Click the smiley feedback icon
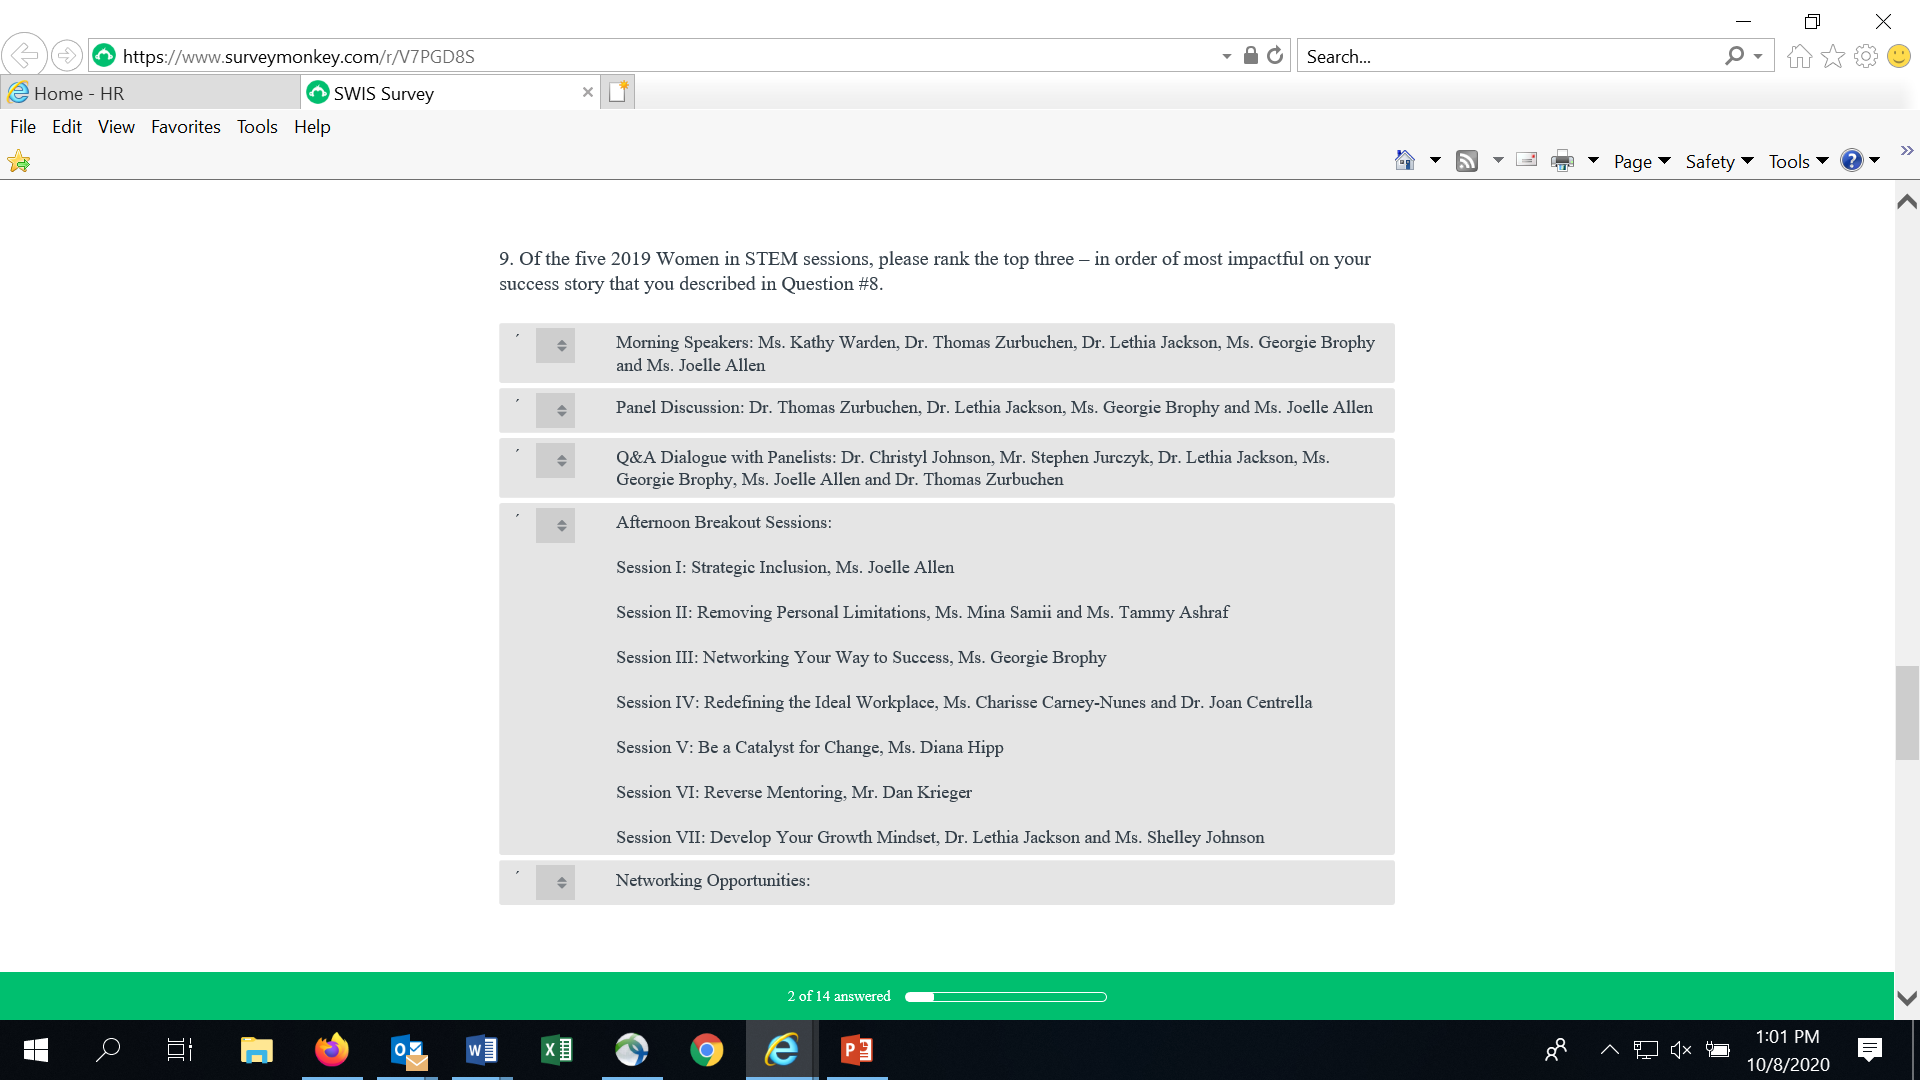 pyautogui.click(x=1899, y=56)
